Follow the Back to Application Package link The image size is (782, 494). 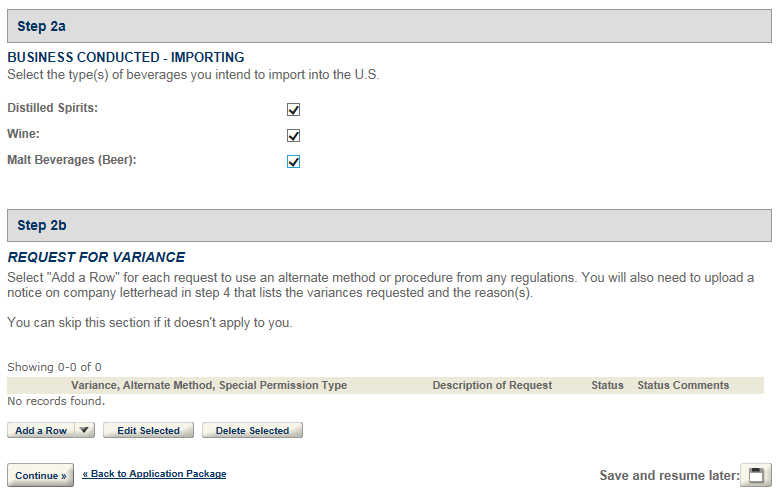154,474
